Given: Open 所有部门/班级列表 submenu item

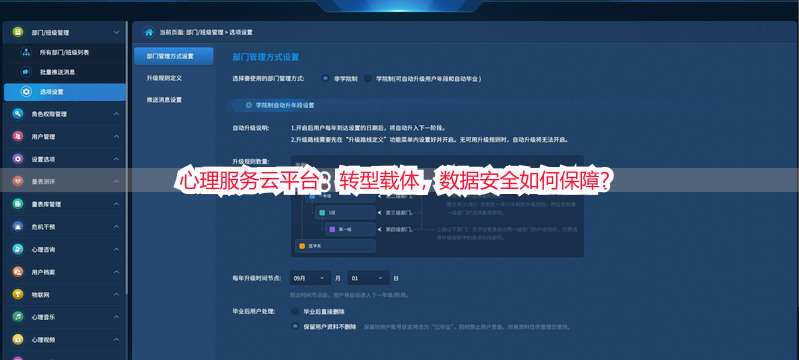Looking at the screenshot, I should (x=65, y=52).
